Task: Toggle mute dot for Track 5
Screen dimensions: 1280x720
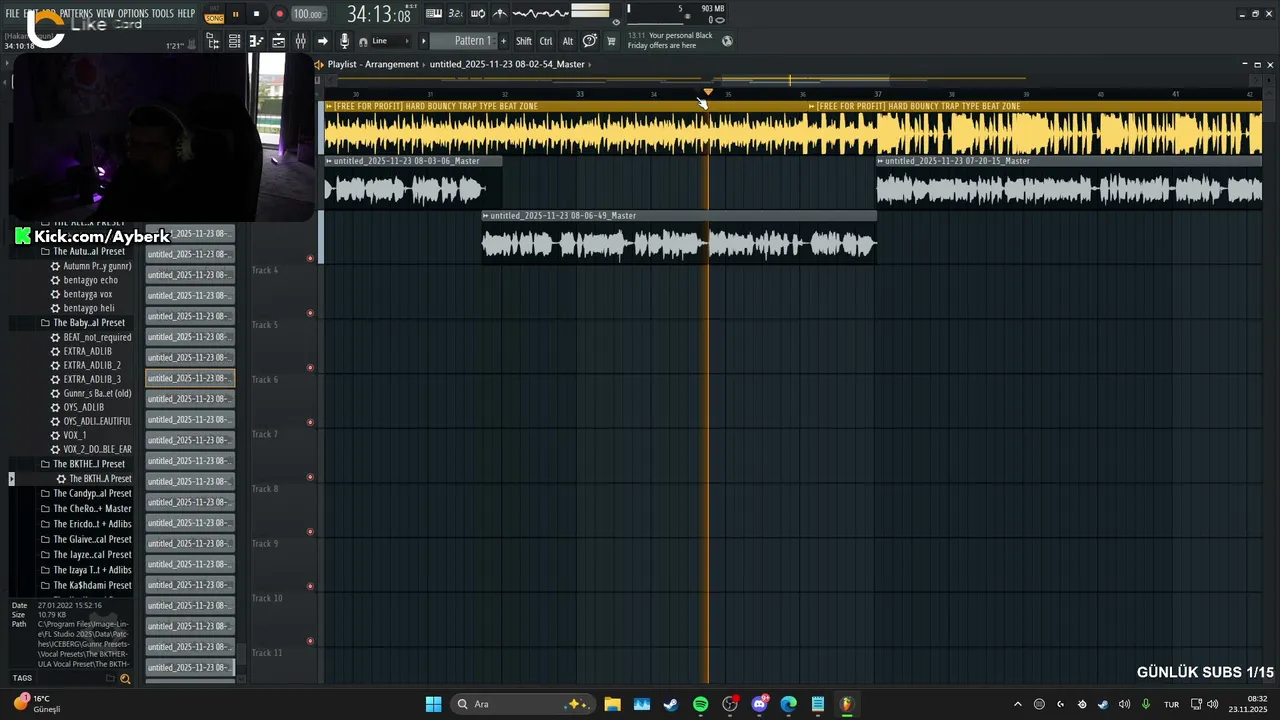Action: coord(310,313)
